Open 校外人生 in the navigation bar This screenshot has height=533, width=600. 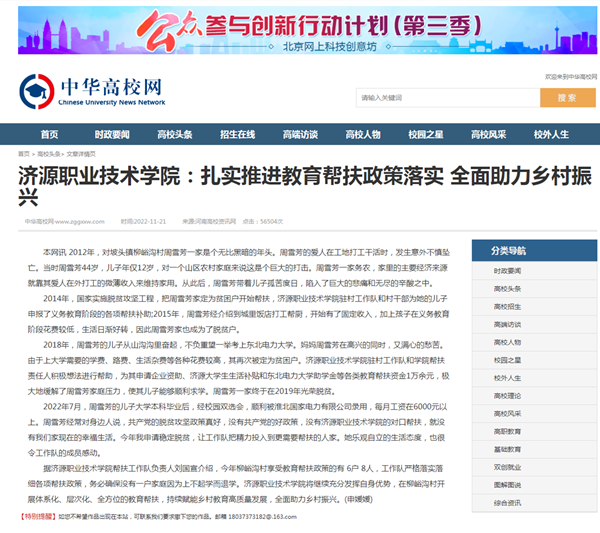[551, 134]
